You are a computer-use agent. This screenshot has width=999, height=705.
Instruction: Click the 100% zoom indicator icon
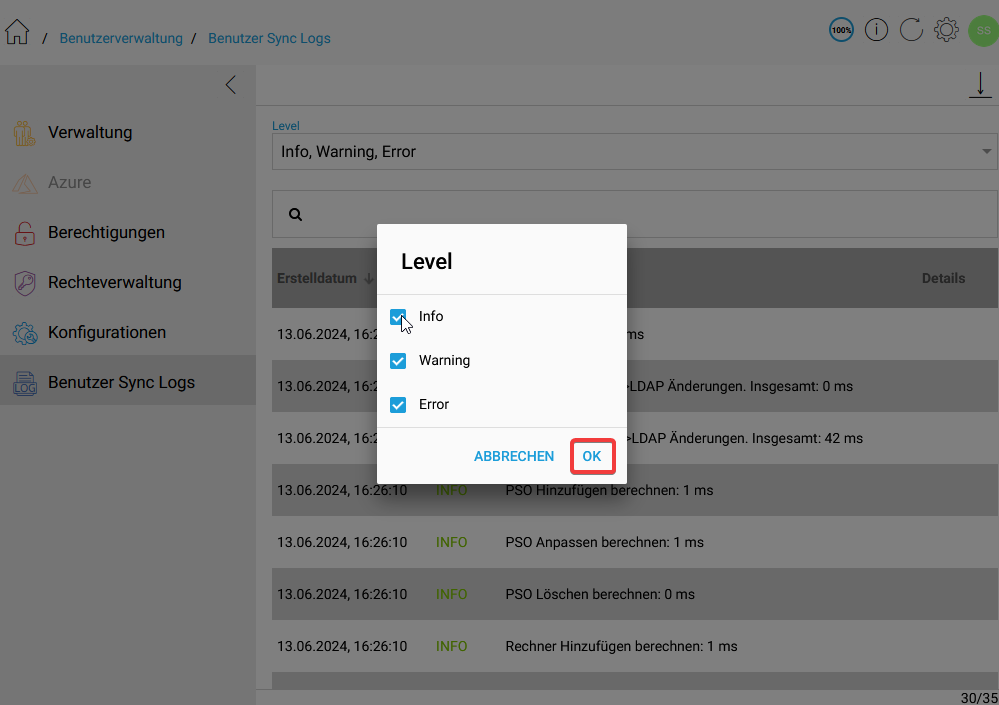(841, 30)
